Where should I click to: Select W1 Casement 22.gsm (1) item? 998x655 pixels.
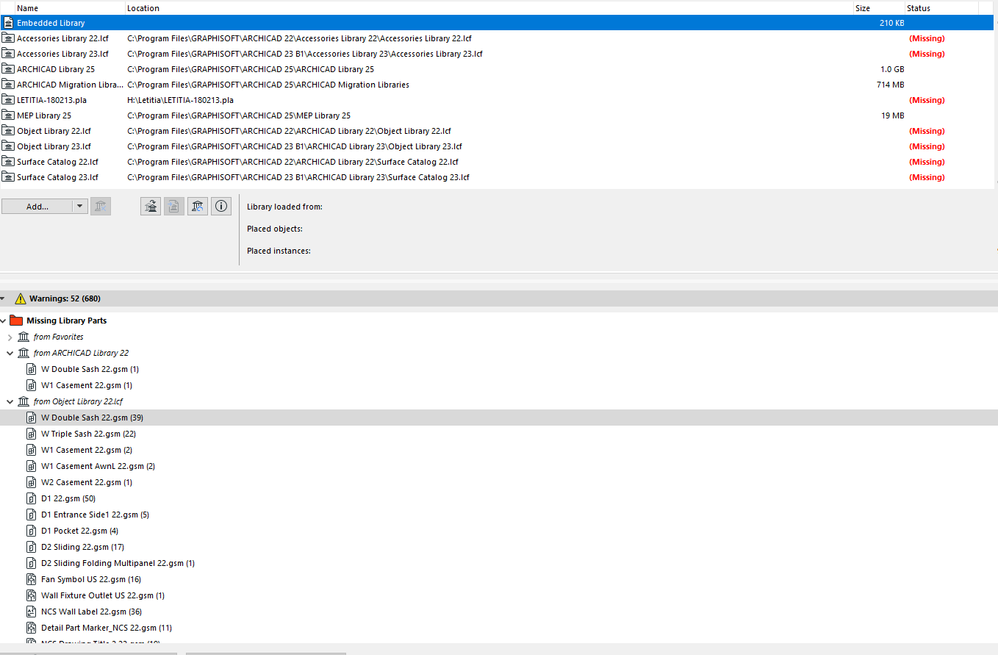[x=87, y=385]
